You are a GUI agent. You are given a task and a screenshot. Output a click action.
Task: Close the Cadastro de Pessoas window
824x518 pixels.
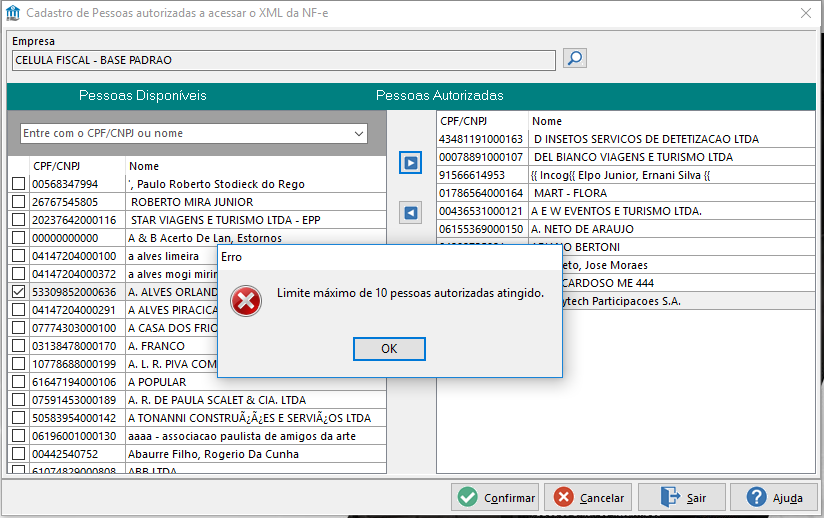(806, 13)
